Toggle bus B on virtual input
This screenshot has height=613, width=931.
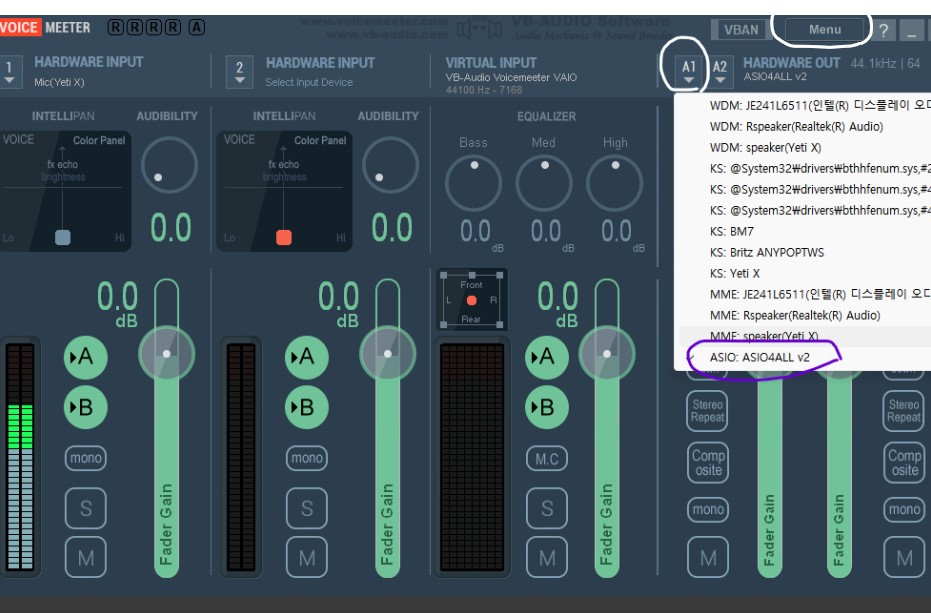point(547,407)
